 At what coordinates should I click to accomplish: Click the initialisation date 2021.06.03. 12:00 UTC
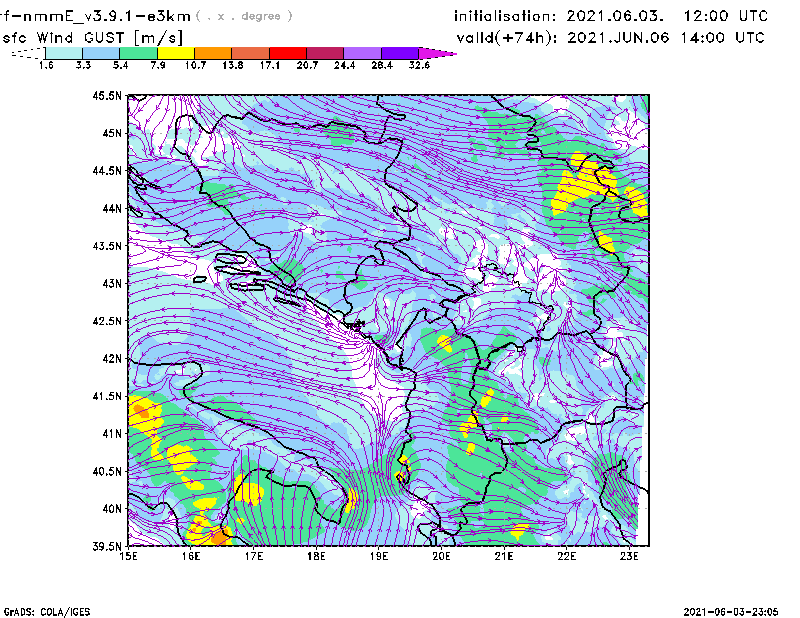pos(666,16)
